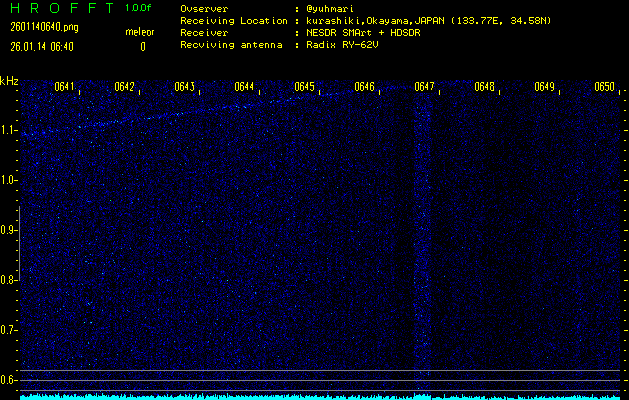Image resolution: width=629 pixels, height=400 pixels.
Task: Click the 1.0 kHz axis label
Action: coord(7,181)
